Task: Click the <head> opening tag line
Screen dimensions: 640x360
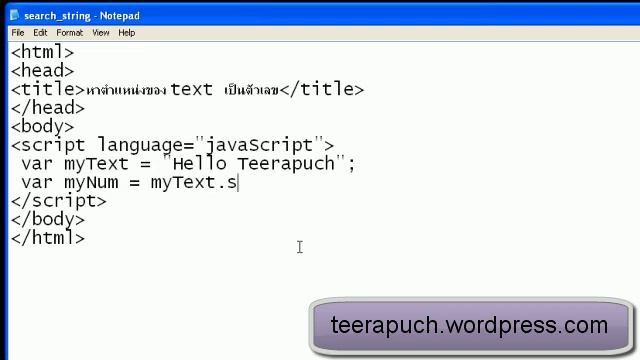Action: [42, 71]
